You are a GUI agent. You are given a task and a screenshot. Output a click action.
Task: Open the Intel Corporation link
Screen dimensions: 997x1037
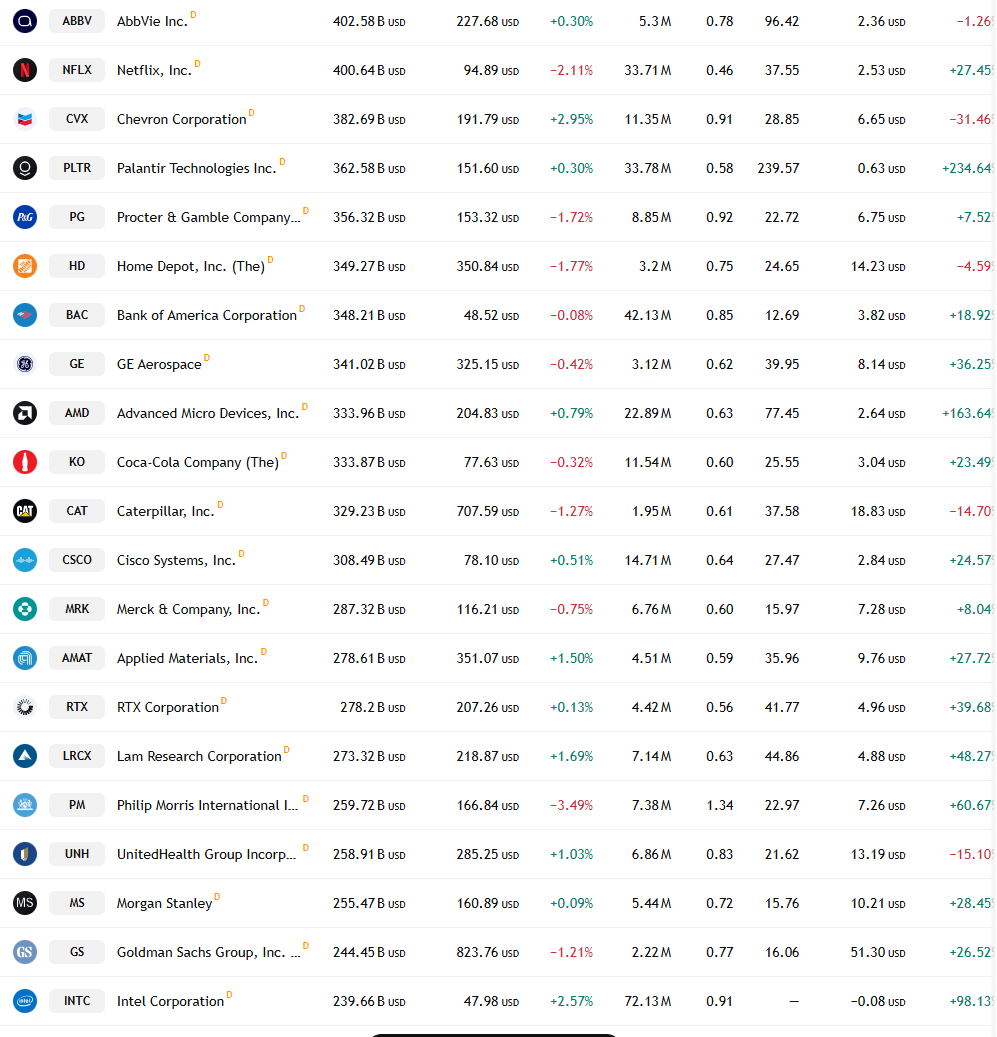point(170,1001)
